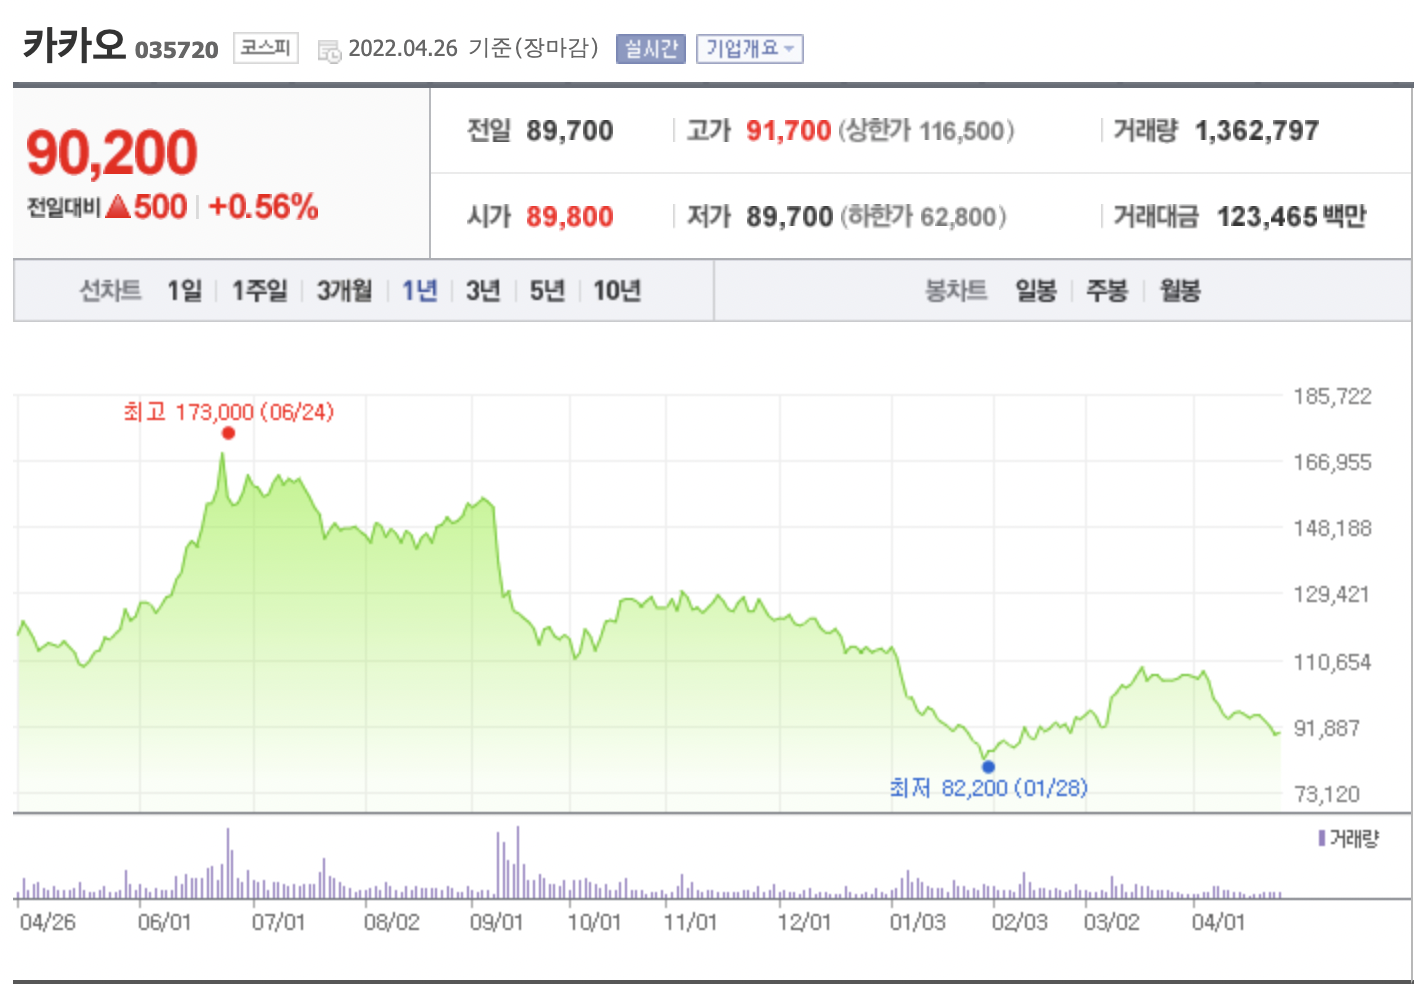Click the 거래대금 value 123,465 백만
The width and height of the screenshot is (1414, 984).
[x=1291, y=217]
